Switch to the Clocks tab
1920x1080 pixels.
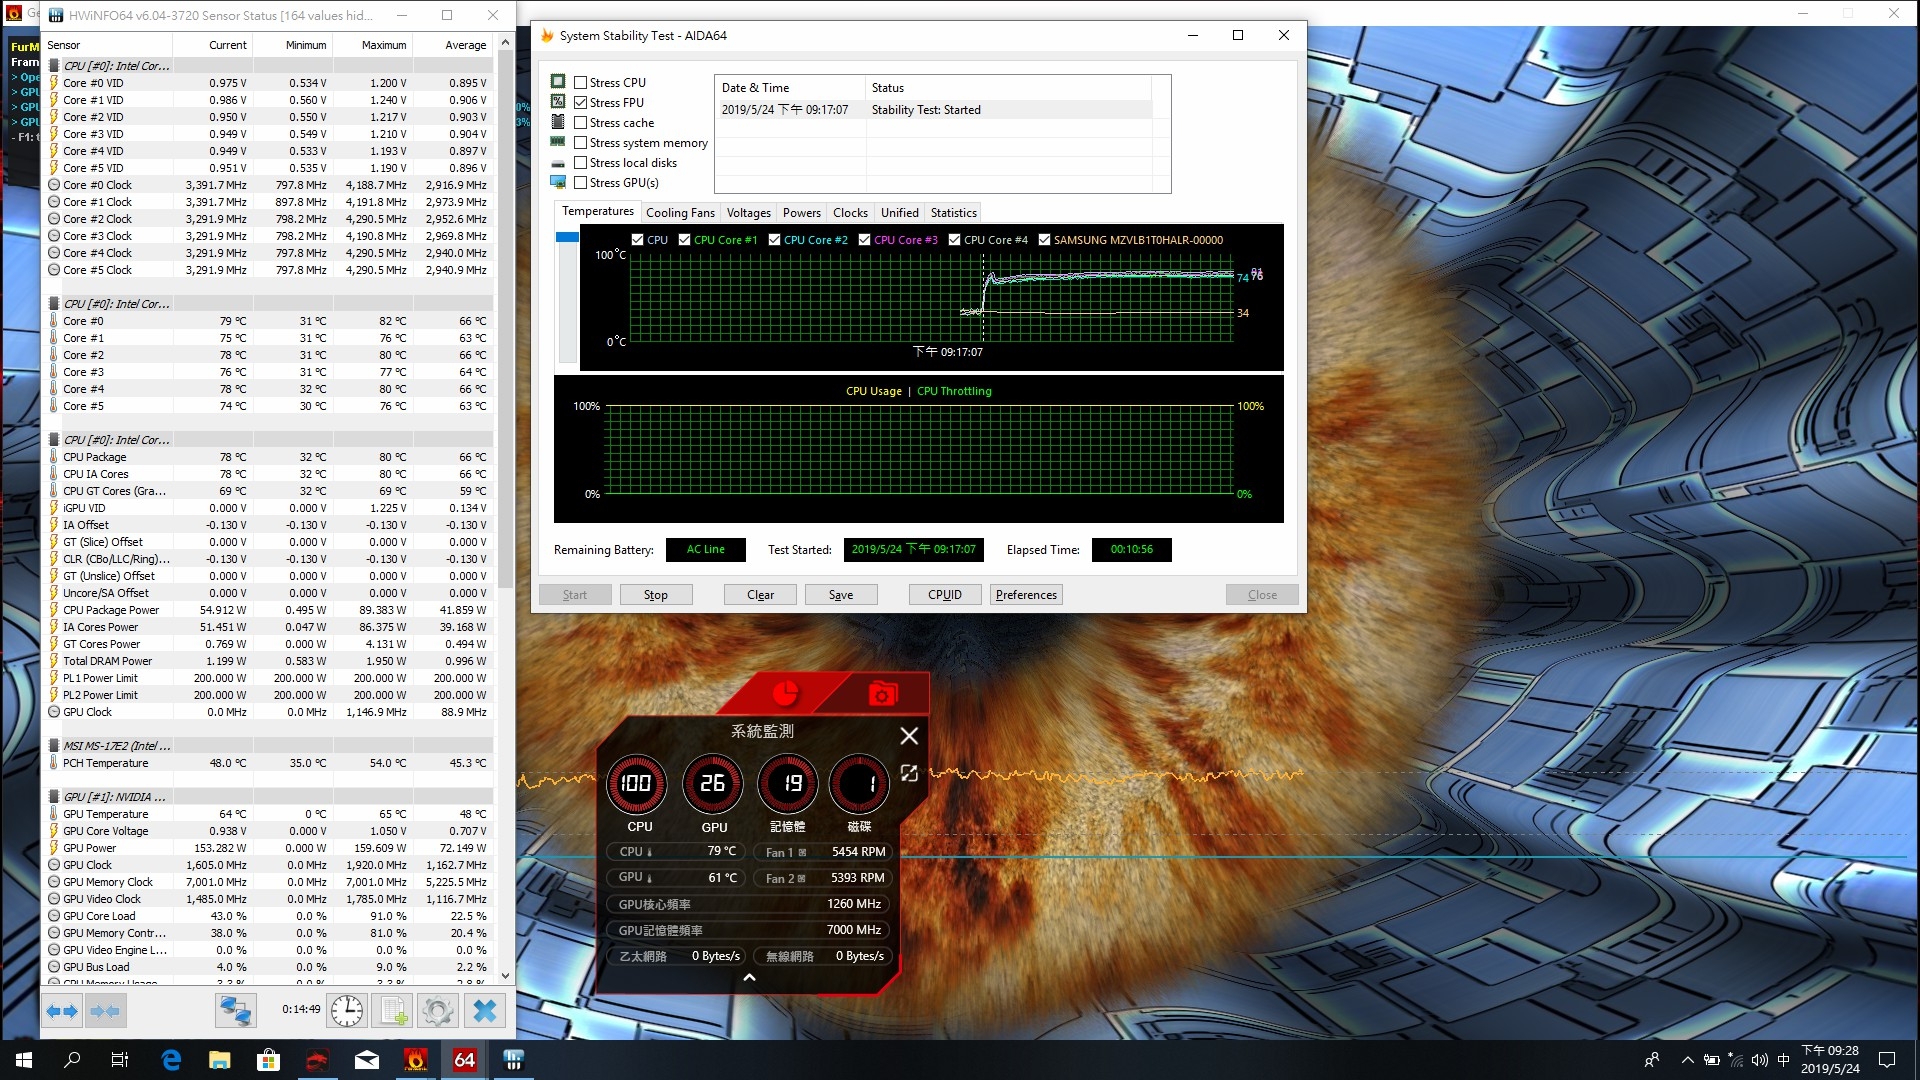[x=850, y=213]
